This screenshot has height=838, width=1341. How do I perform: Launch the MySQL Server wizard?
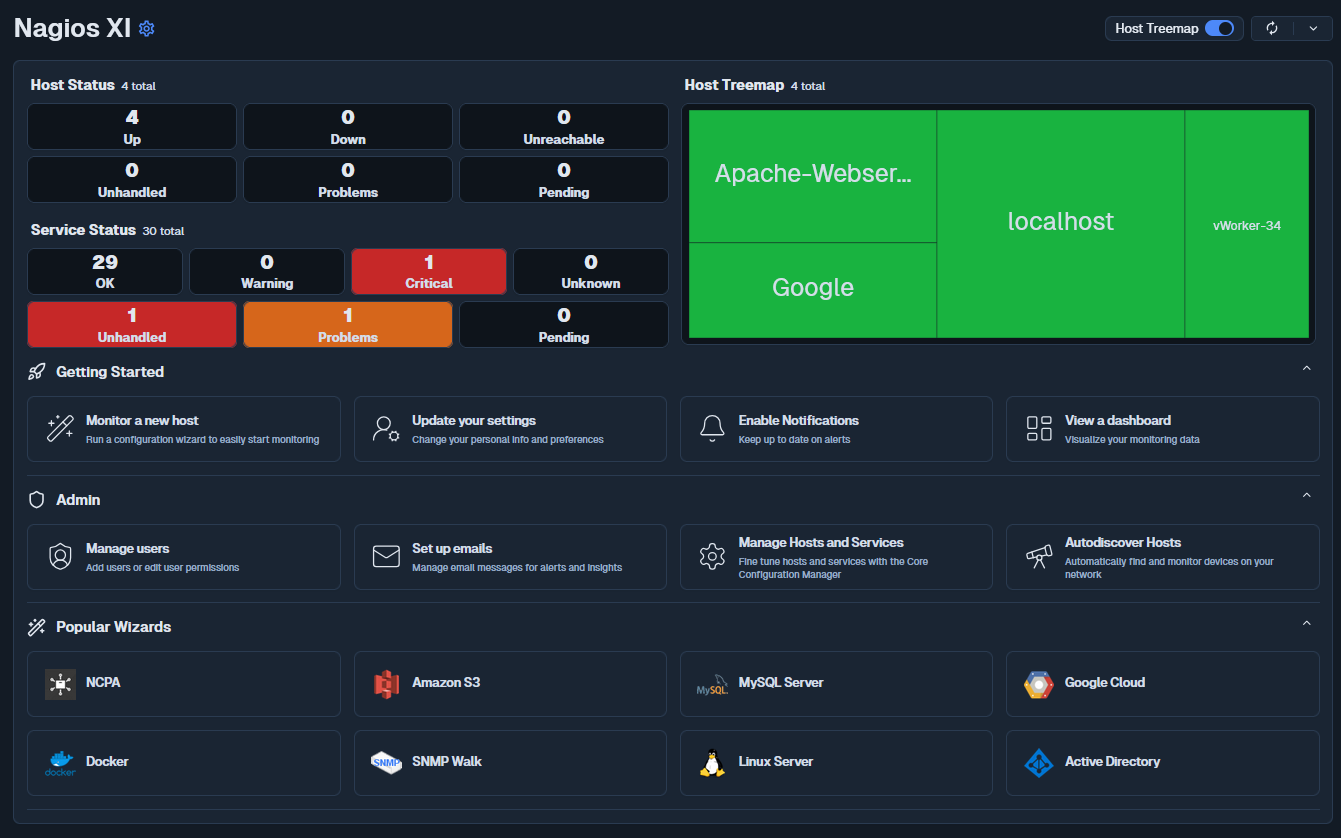pyautogui.click(x=712, y=683)
